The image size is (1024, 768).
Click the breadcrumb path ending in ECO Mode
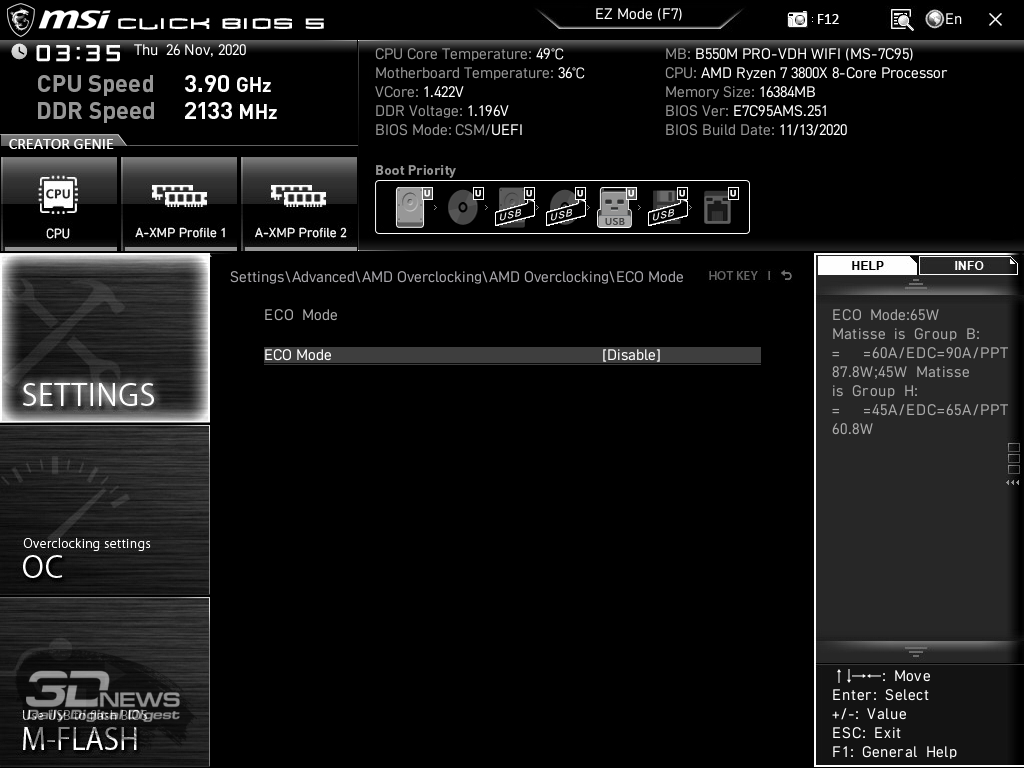tap(456, 277)
